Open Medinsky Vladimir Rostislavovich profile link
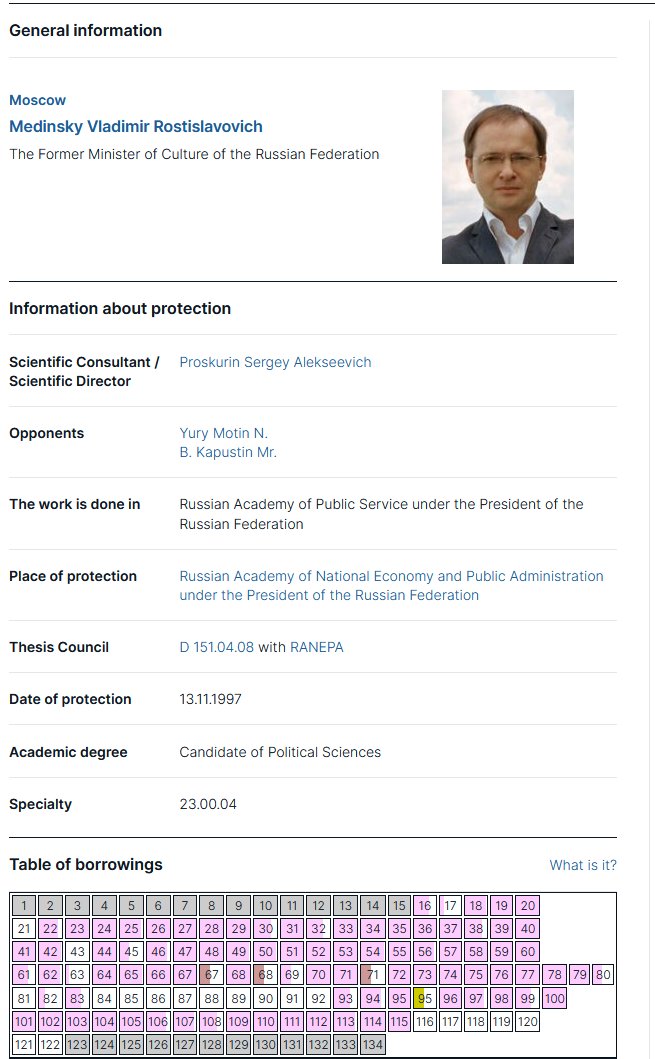655x1059 pixels. coord(136,127)
